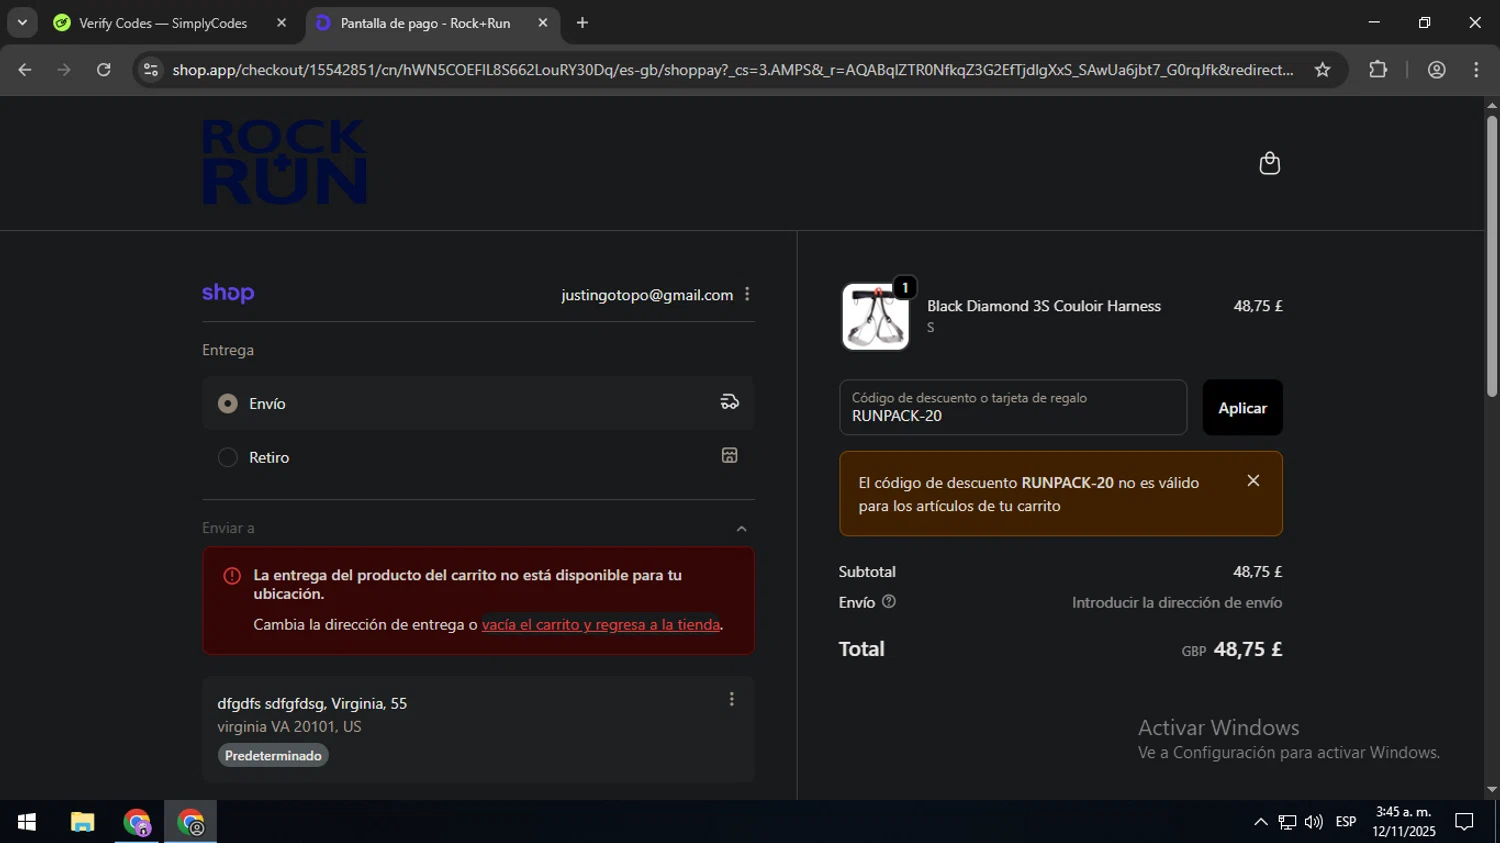Select the Retiro pickup radio option
Viewport: 1500px width, 843px height.
(x=228, y=457)
